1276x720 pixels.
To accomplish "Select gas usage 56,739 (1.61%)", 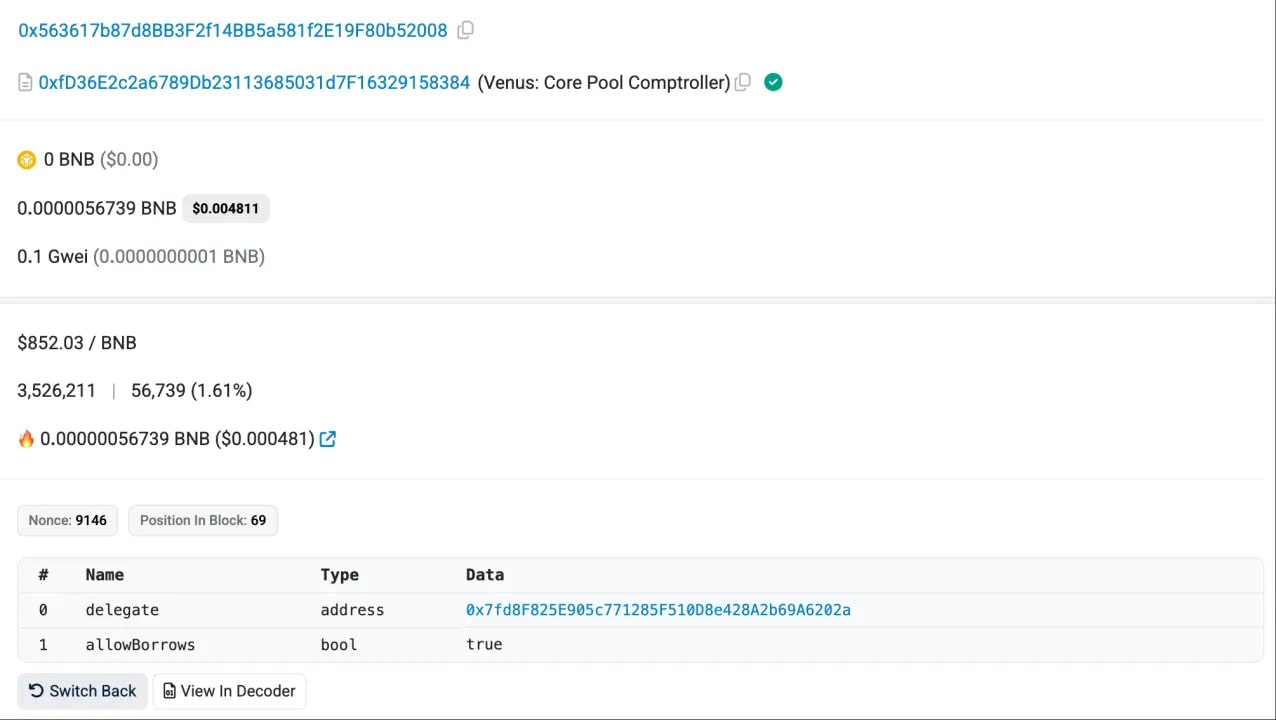I will coord(192,391).
